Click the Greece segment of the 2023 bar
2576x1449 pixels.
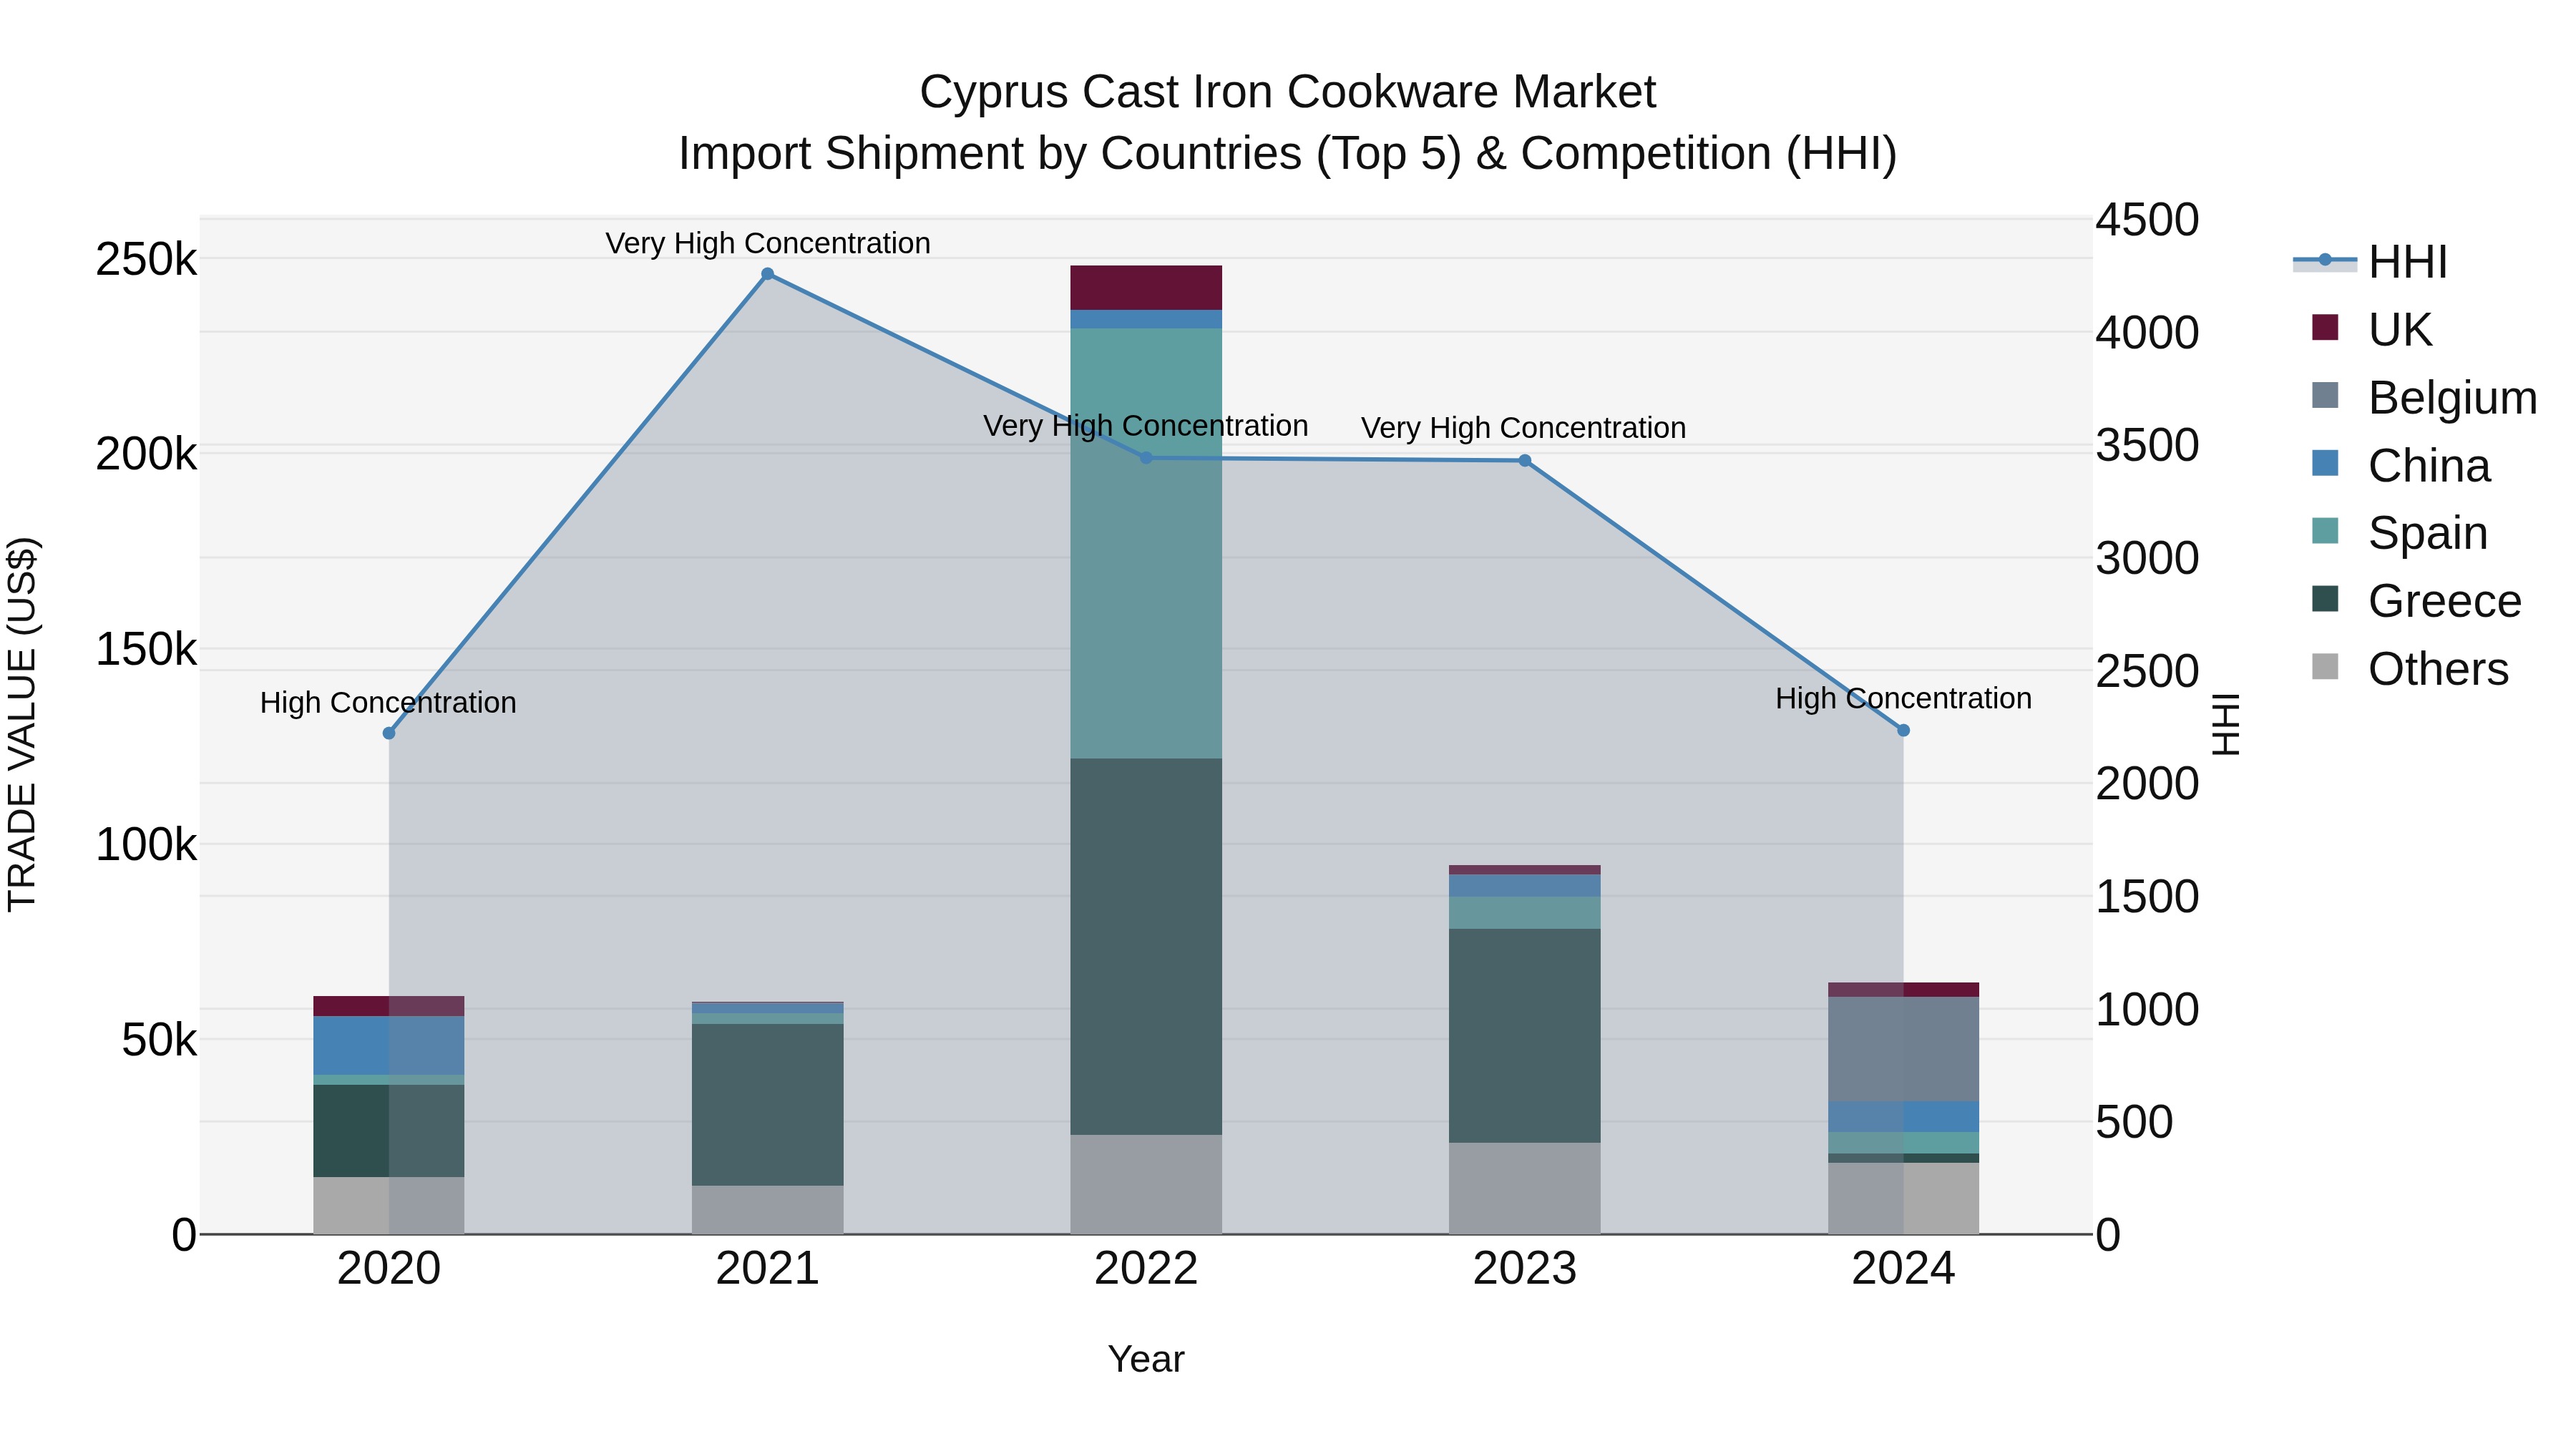tap(1525, 1036)
